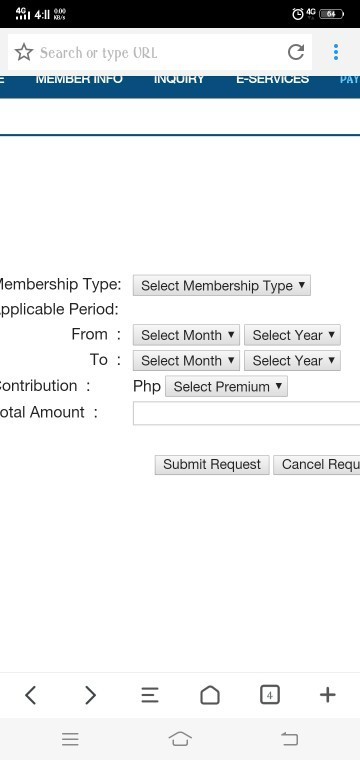This screenshot has width=360, height=760.
Task: Focus the Total Amount text field
Action: coord(247,413)
